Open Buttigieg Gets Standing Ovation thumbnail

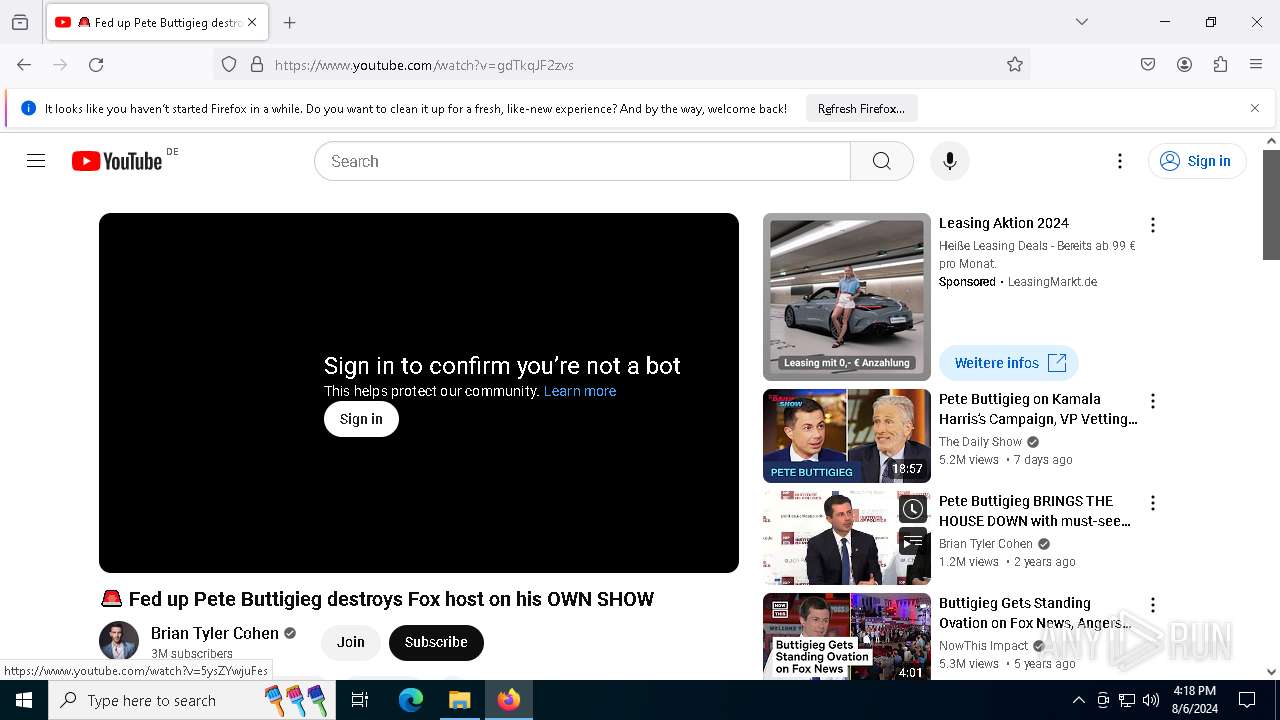[x=847, y=637]
